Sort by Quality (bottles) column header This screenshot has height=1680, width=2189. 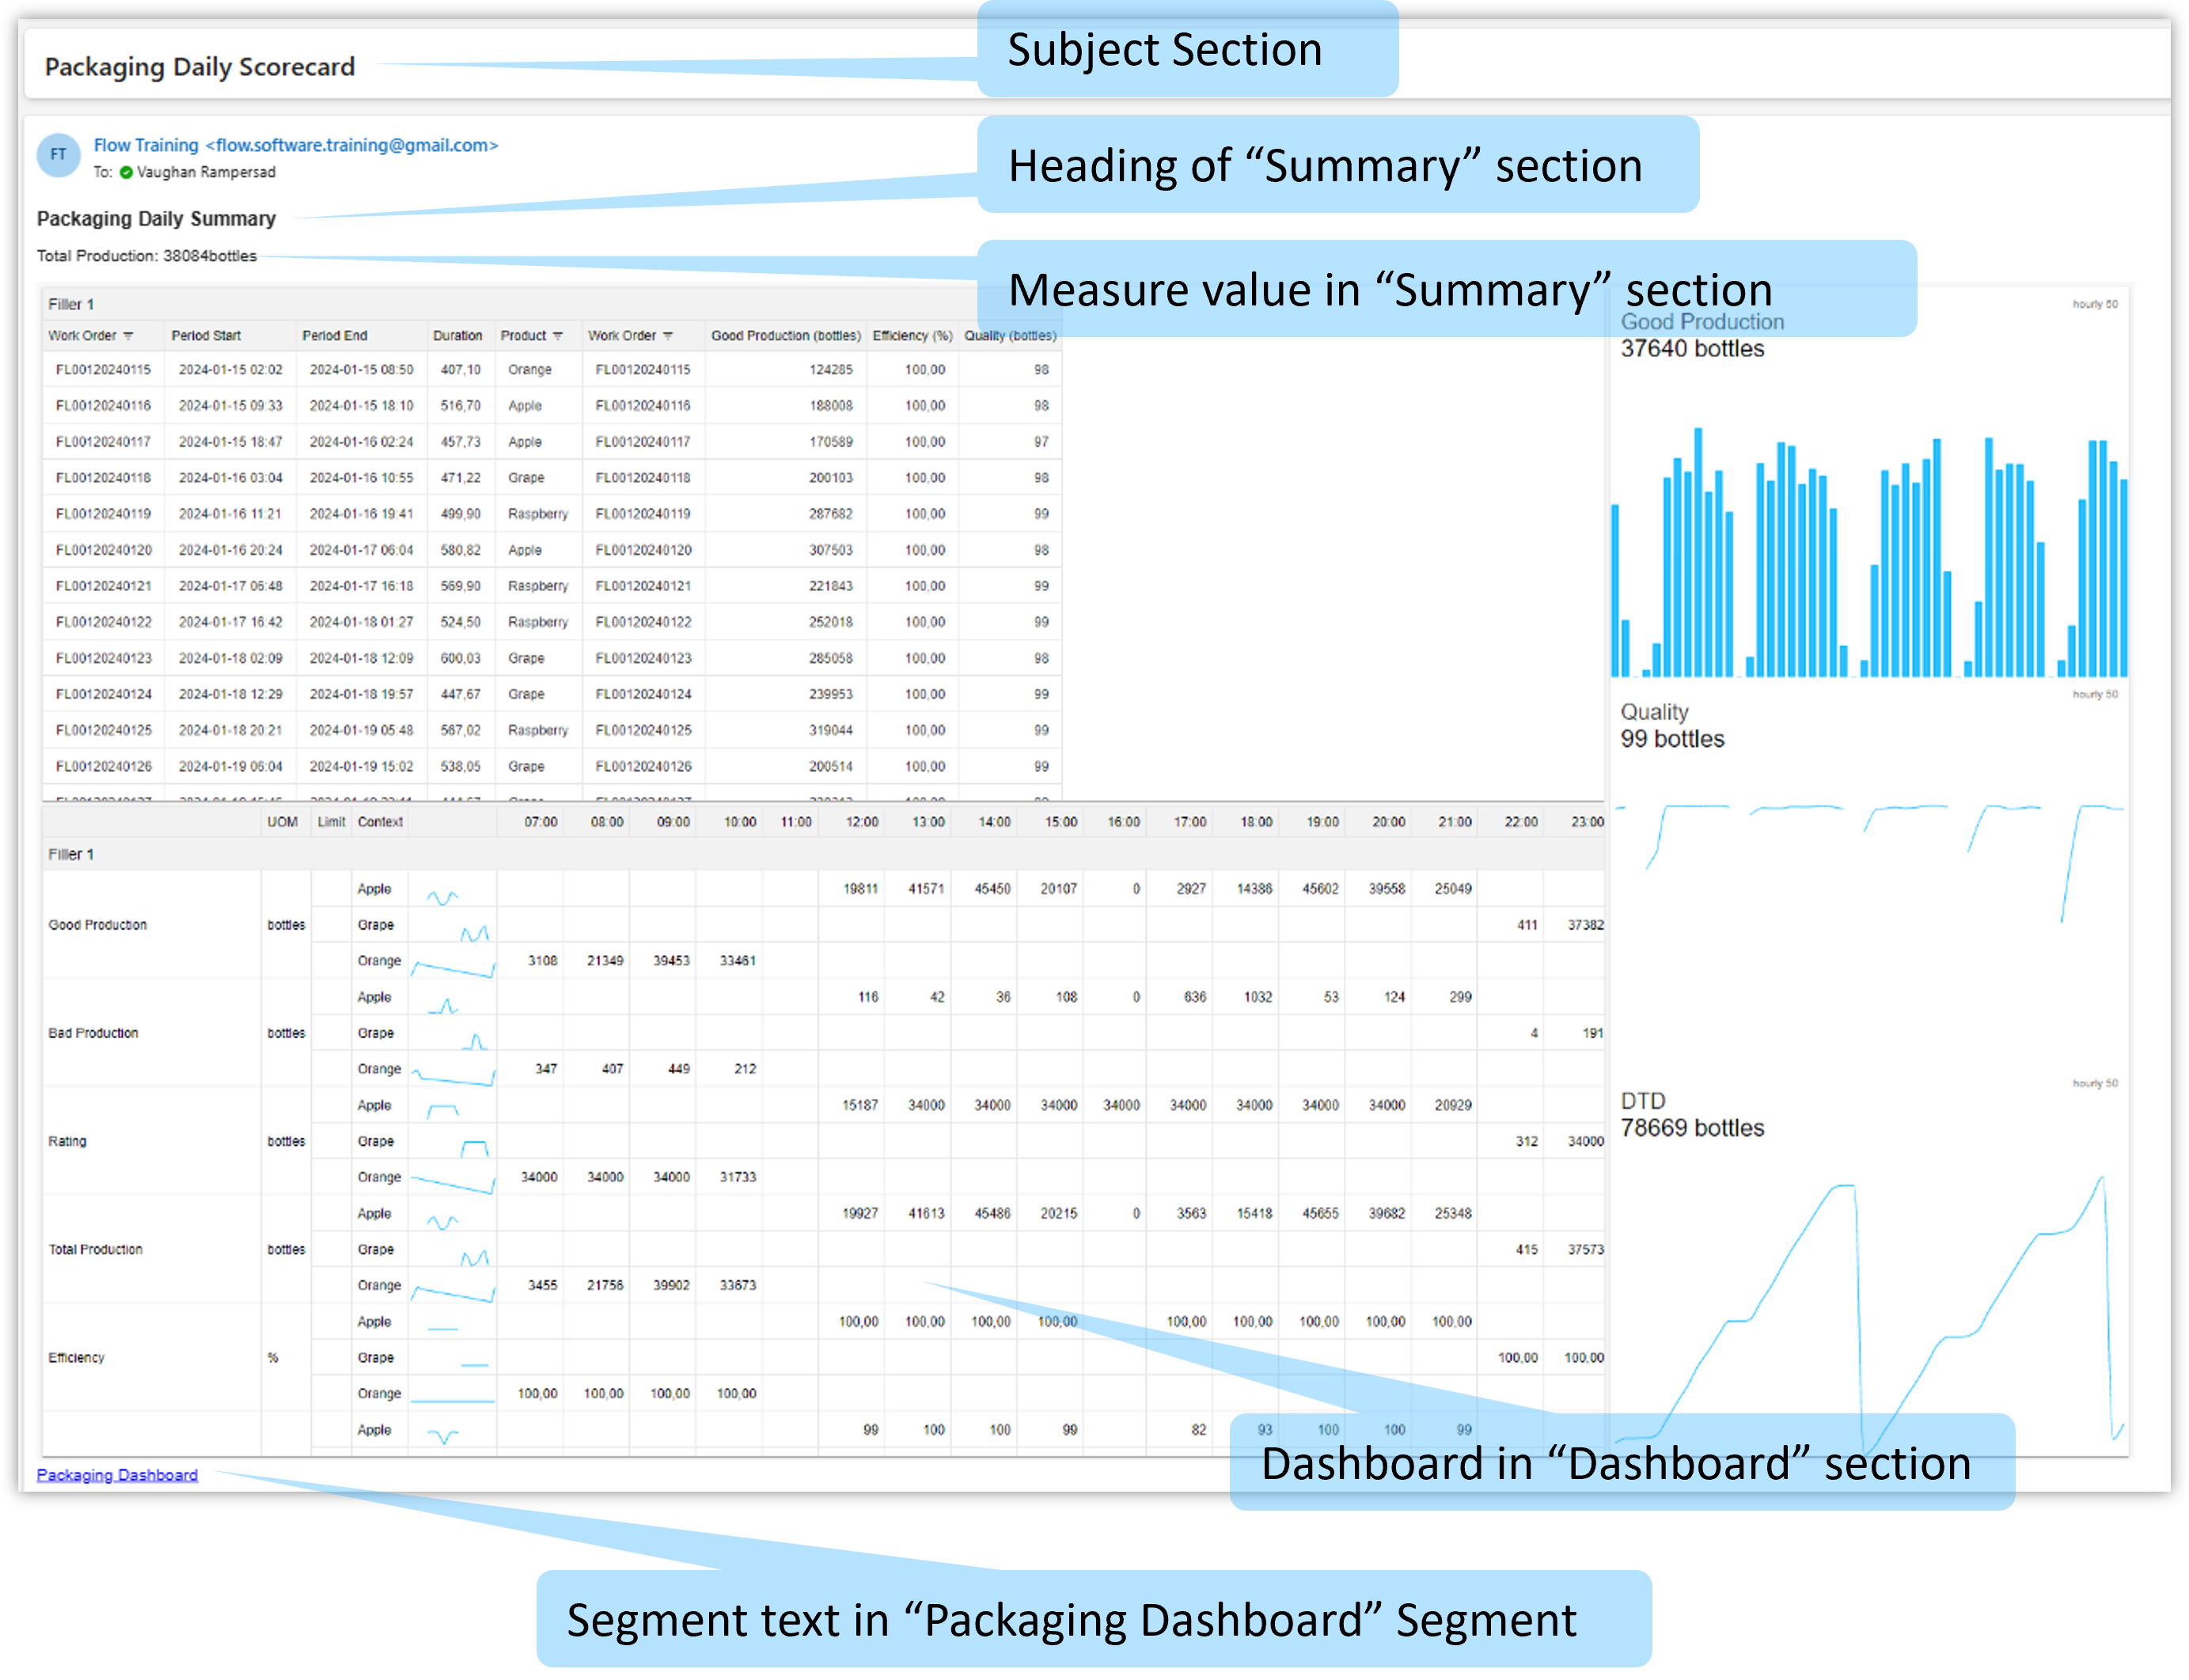point(1010,336)
